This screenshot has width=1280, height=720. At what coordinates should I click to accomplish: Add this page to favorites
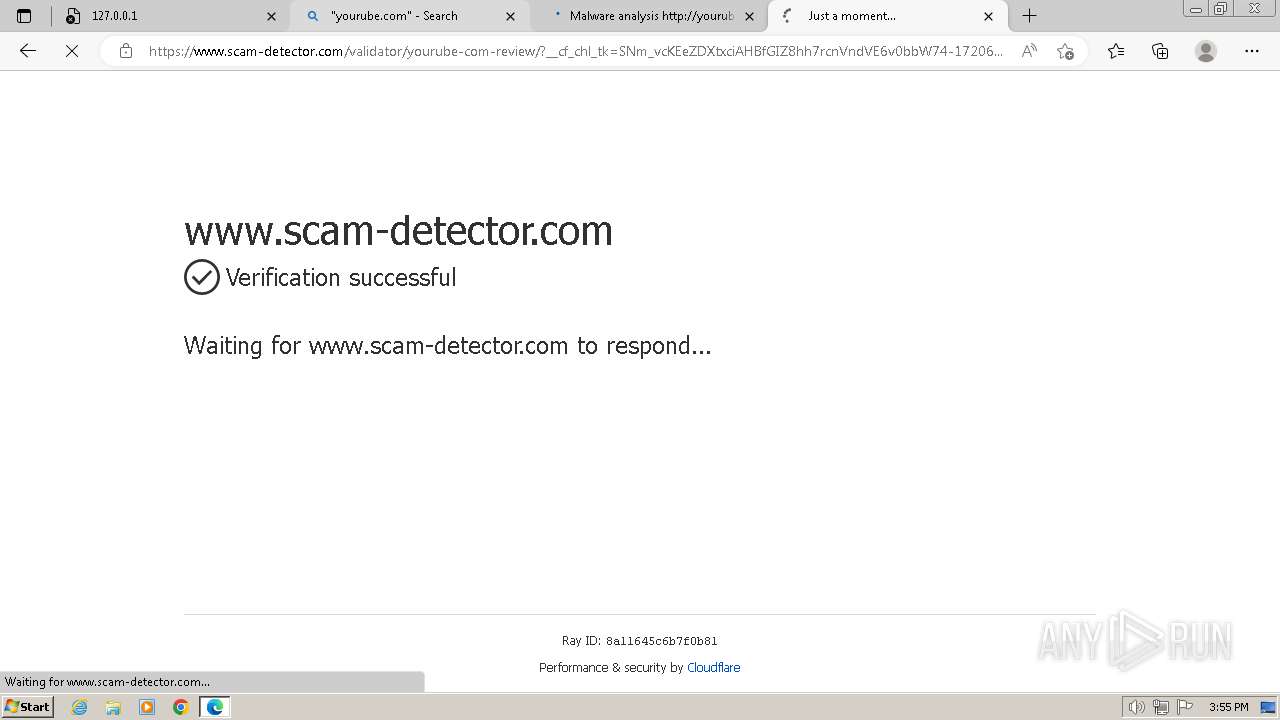[1065, 51]
